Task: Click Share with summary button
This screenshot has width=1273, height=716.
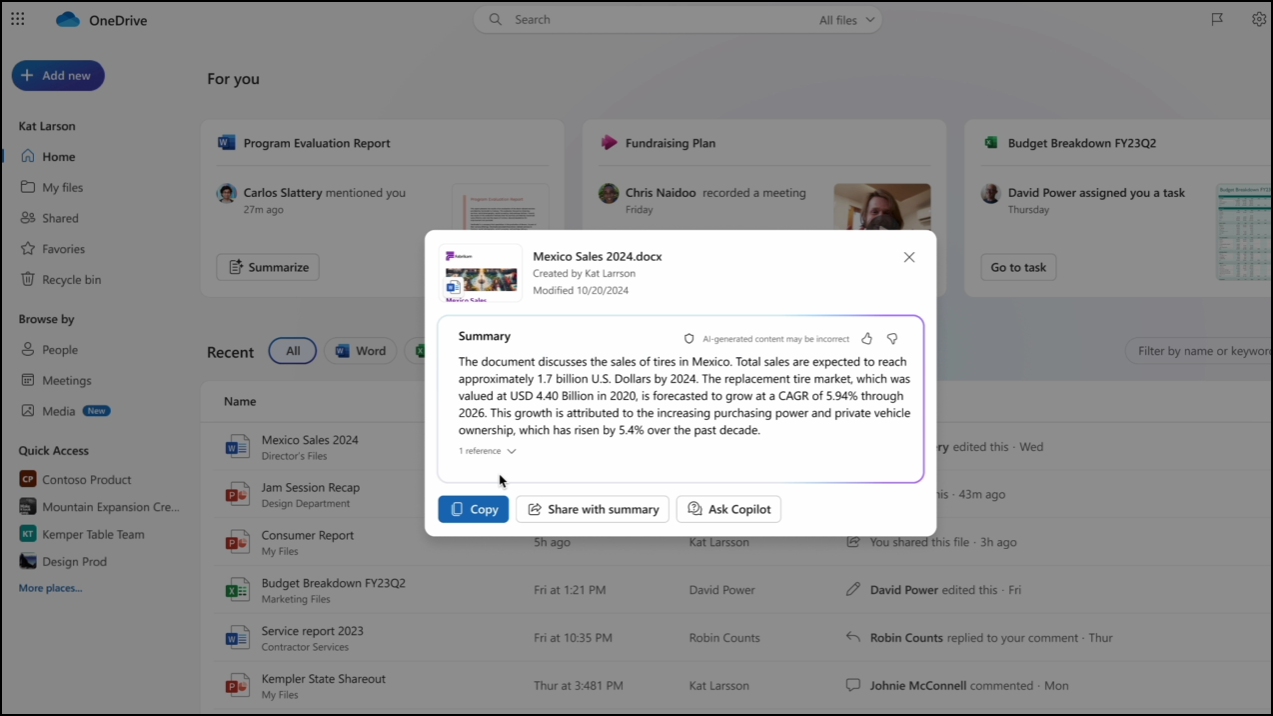Action: coord(592,509)
